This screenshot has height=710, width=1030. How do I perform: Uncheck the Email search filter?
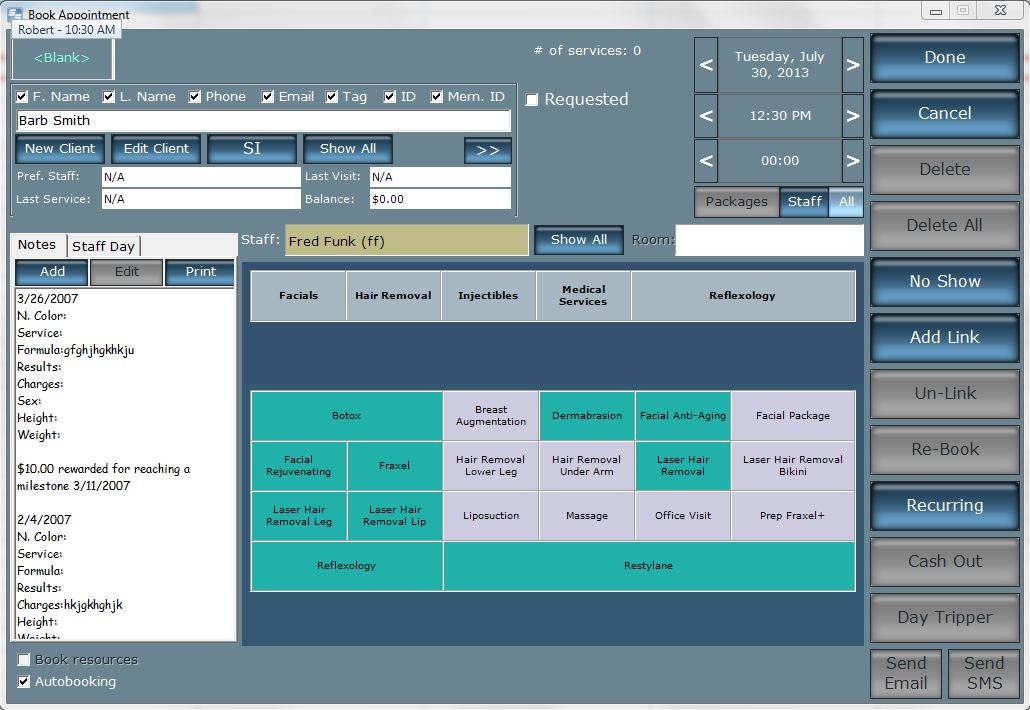tap(268, 97)
